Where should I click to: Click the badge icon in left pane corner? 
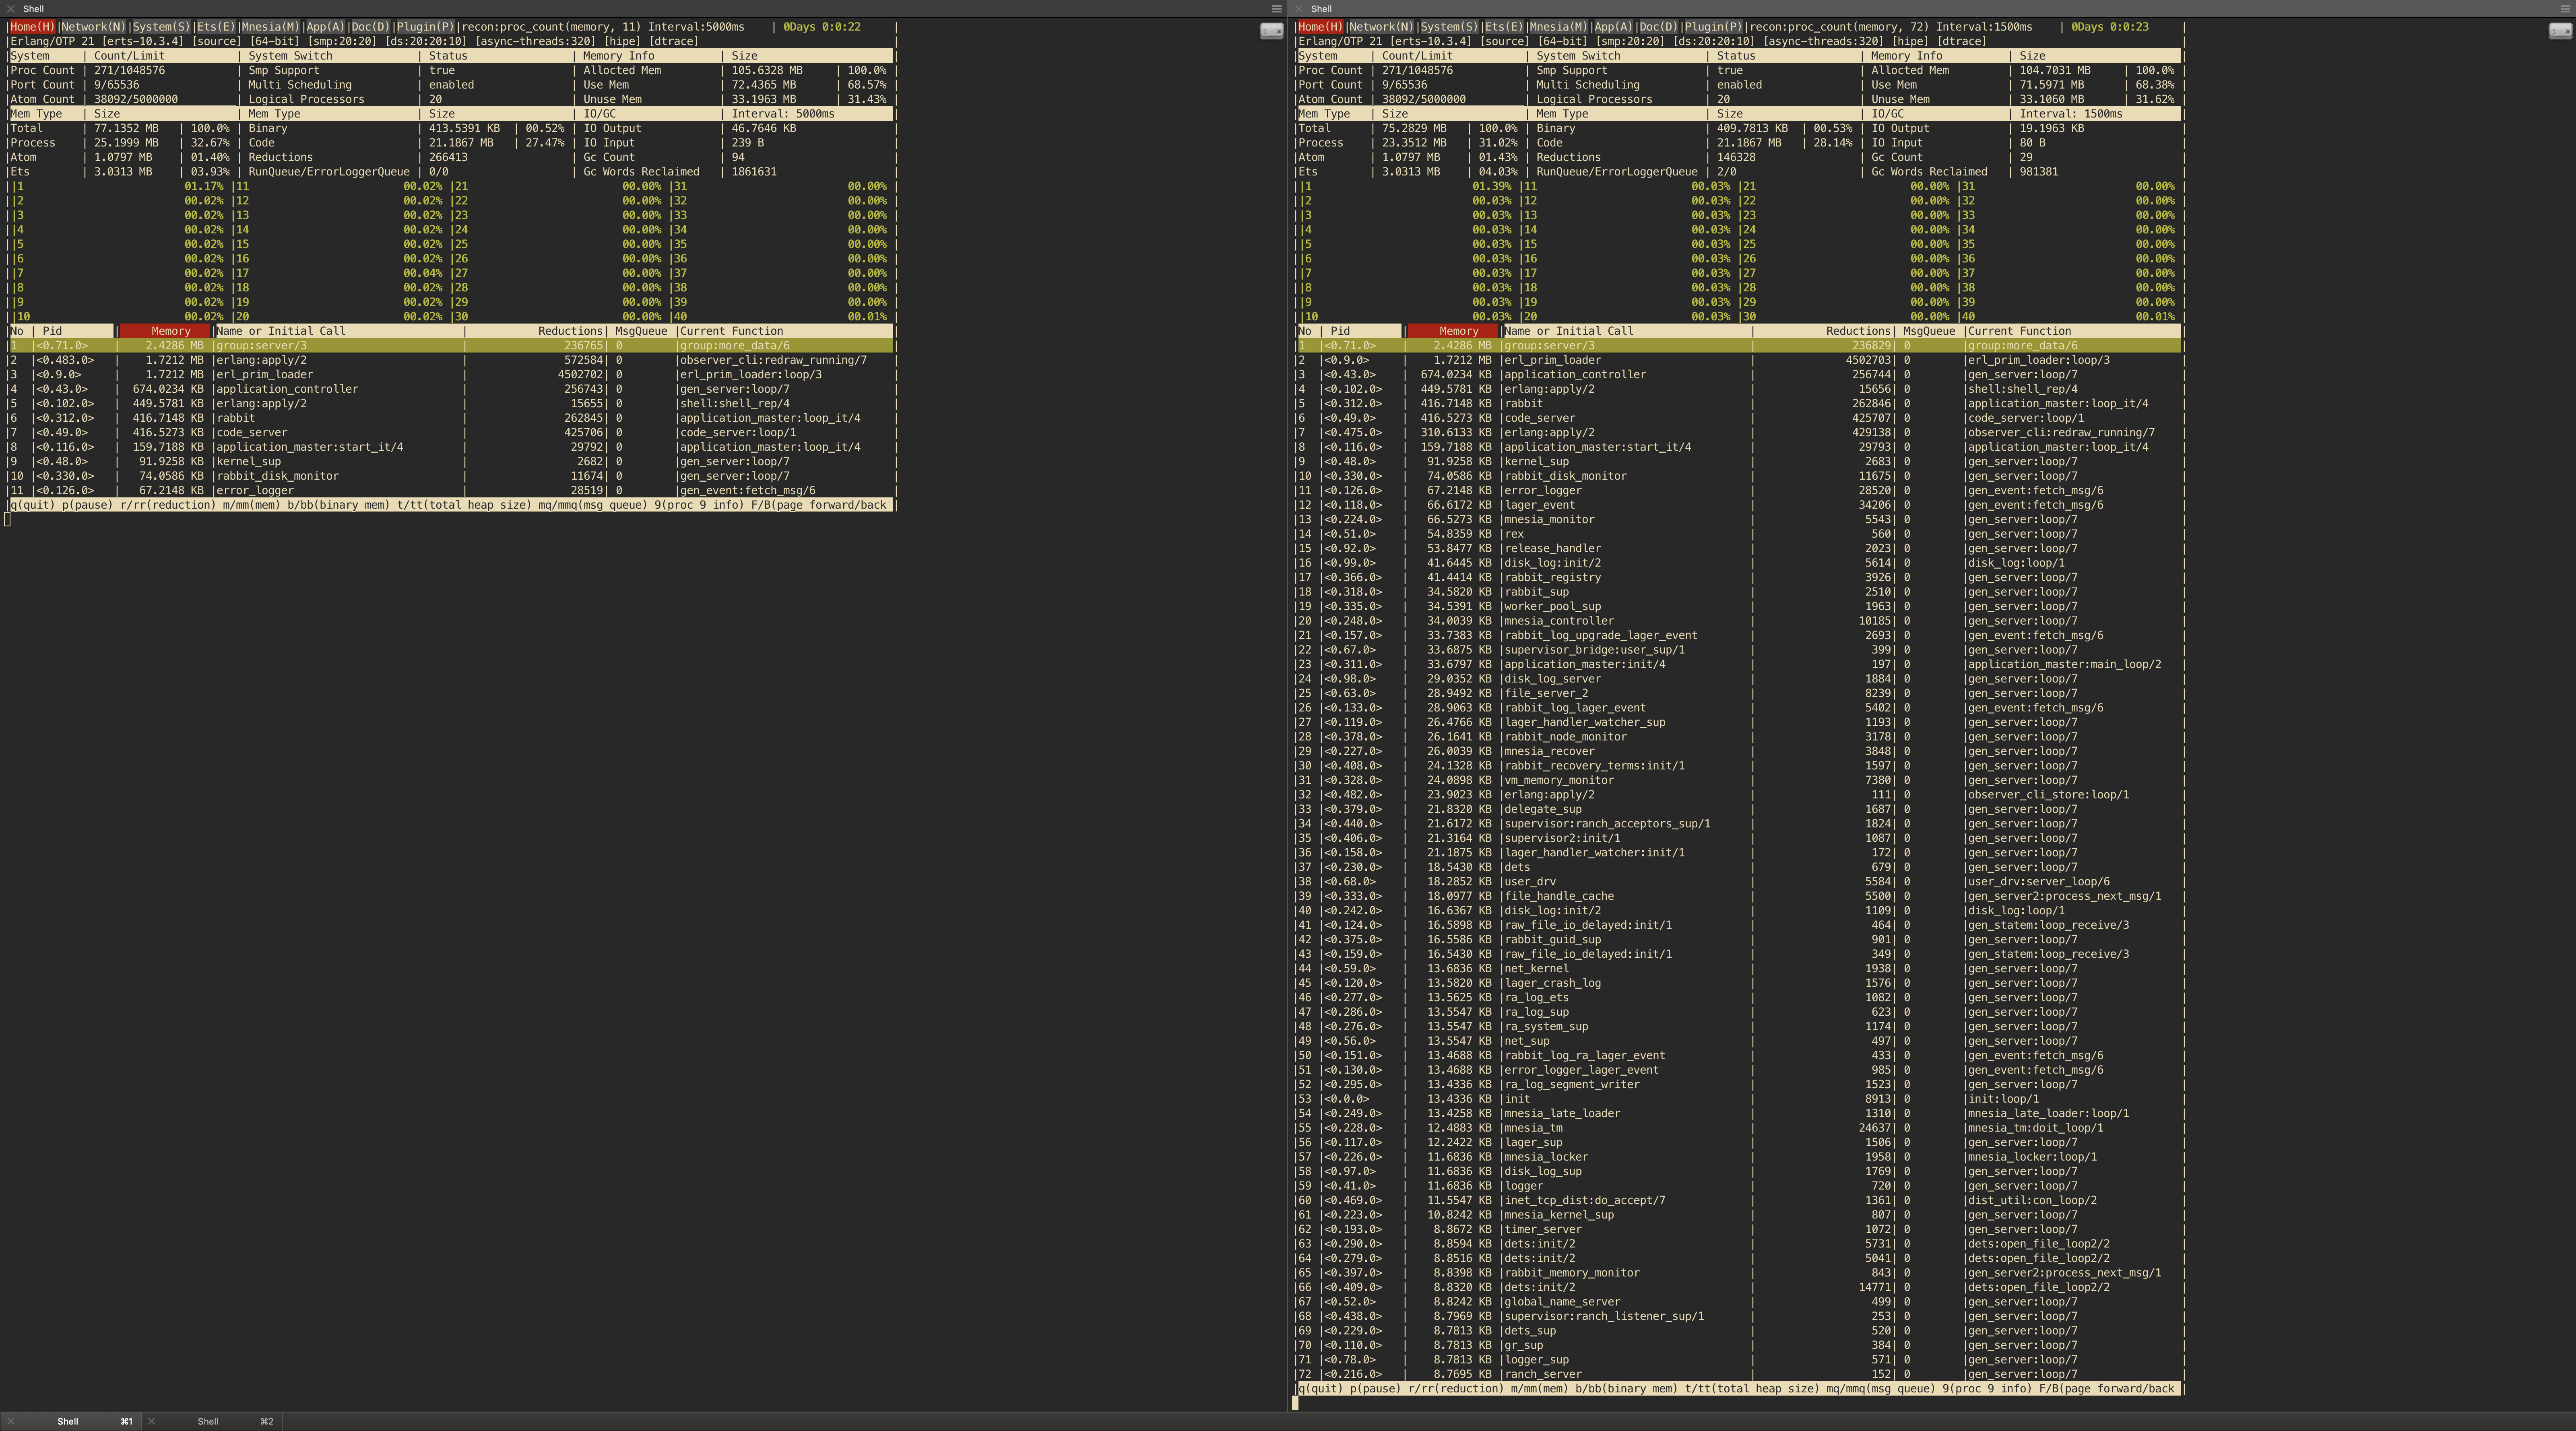coord(1271,31)
